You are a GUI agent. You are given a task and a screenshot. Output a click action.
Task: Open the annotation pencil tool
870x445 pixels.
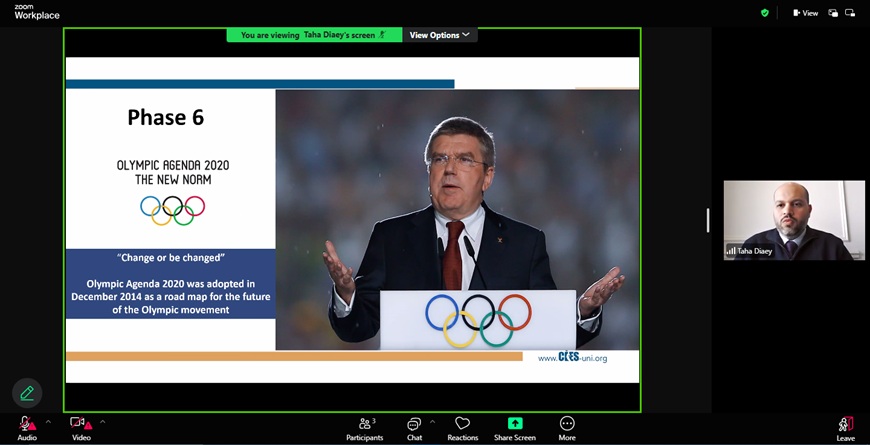click(x=27, y=393)
